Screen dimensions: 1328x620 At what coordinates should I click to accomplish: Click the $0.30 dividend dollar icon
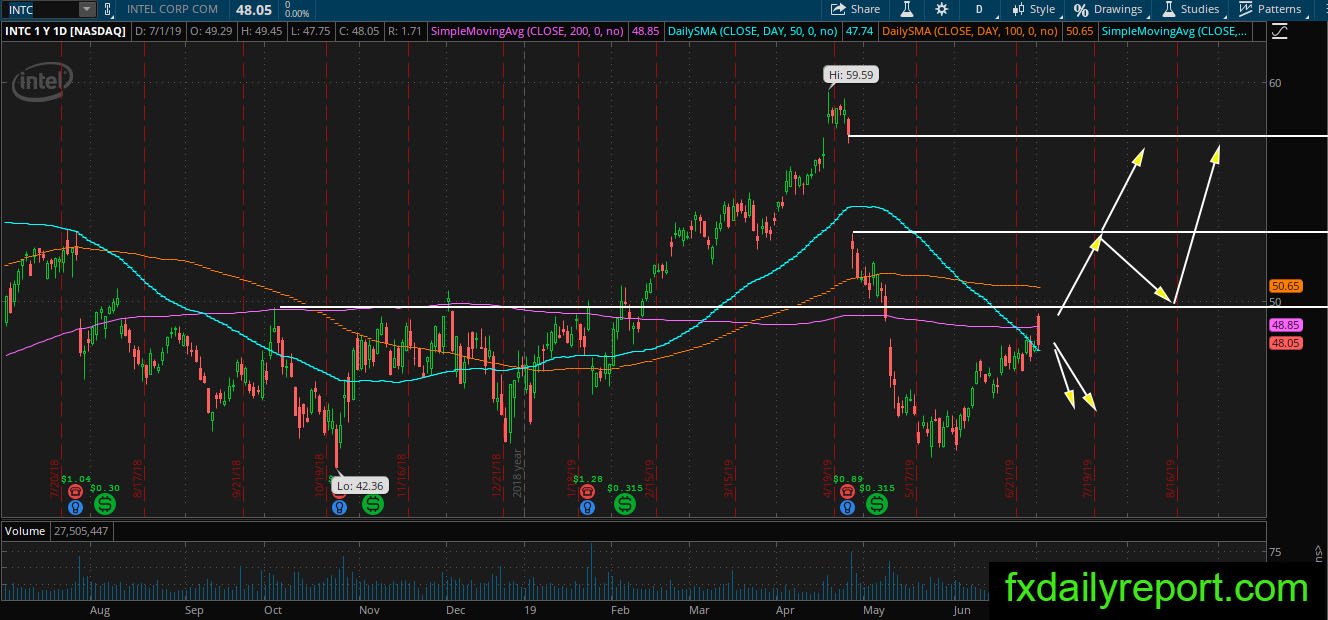(105, 504)
